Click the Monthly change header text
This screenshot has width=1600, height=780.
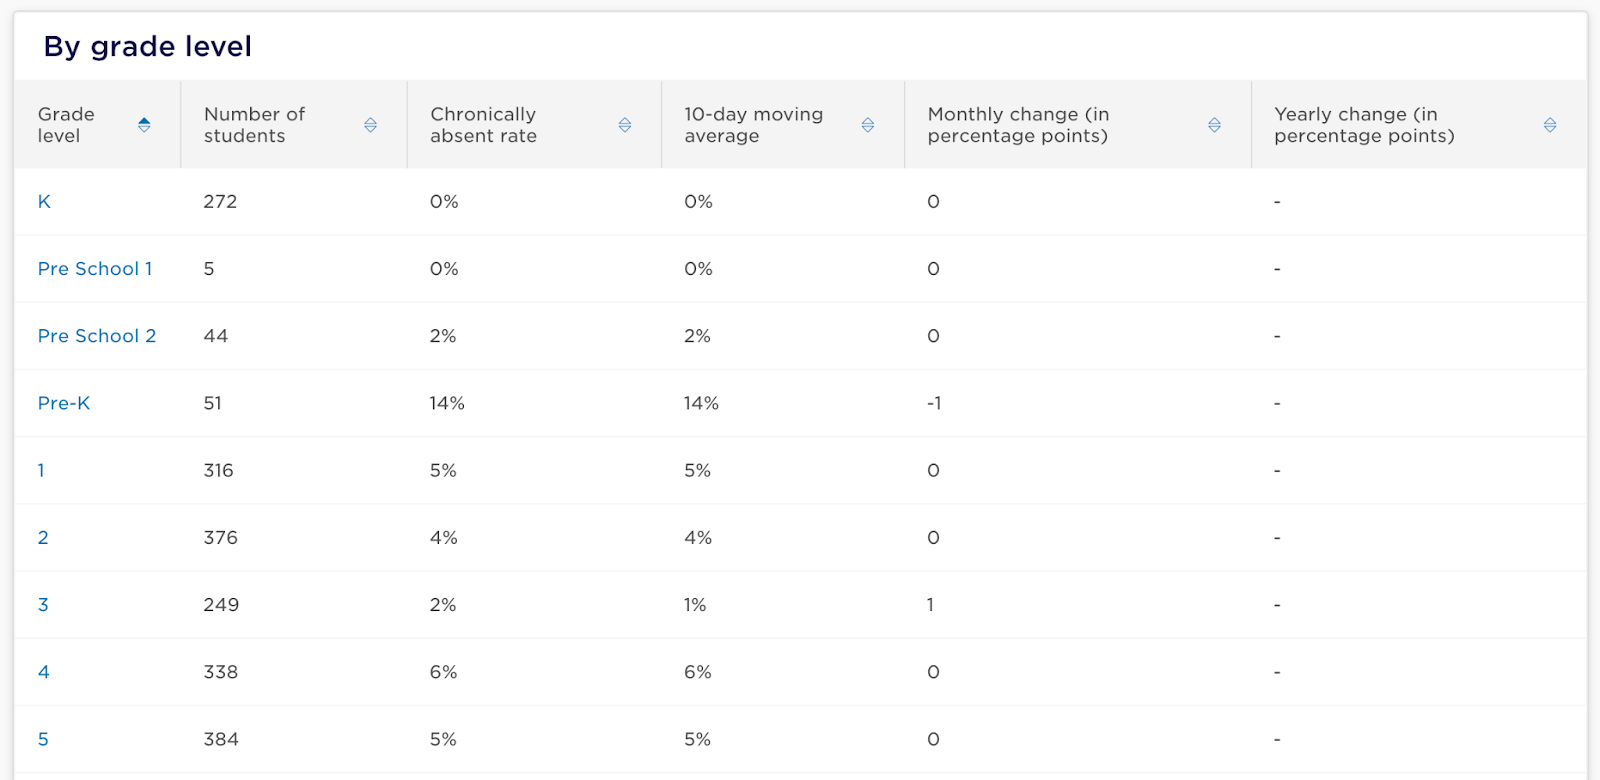[x=1018, y=125]
